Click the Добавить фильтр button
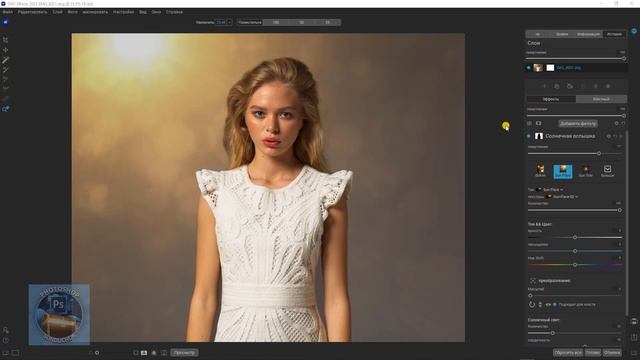Image resolution: width=640 pixels, height=360 pixels. [578, 123]
